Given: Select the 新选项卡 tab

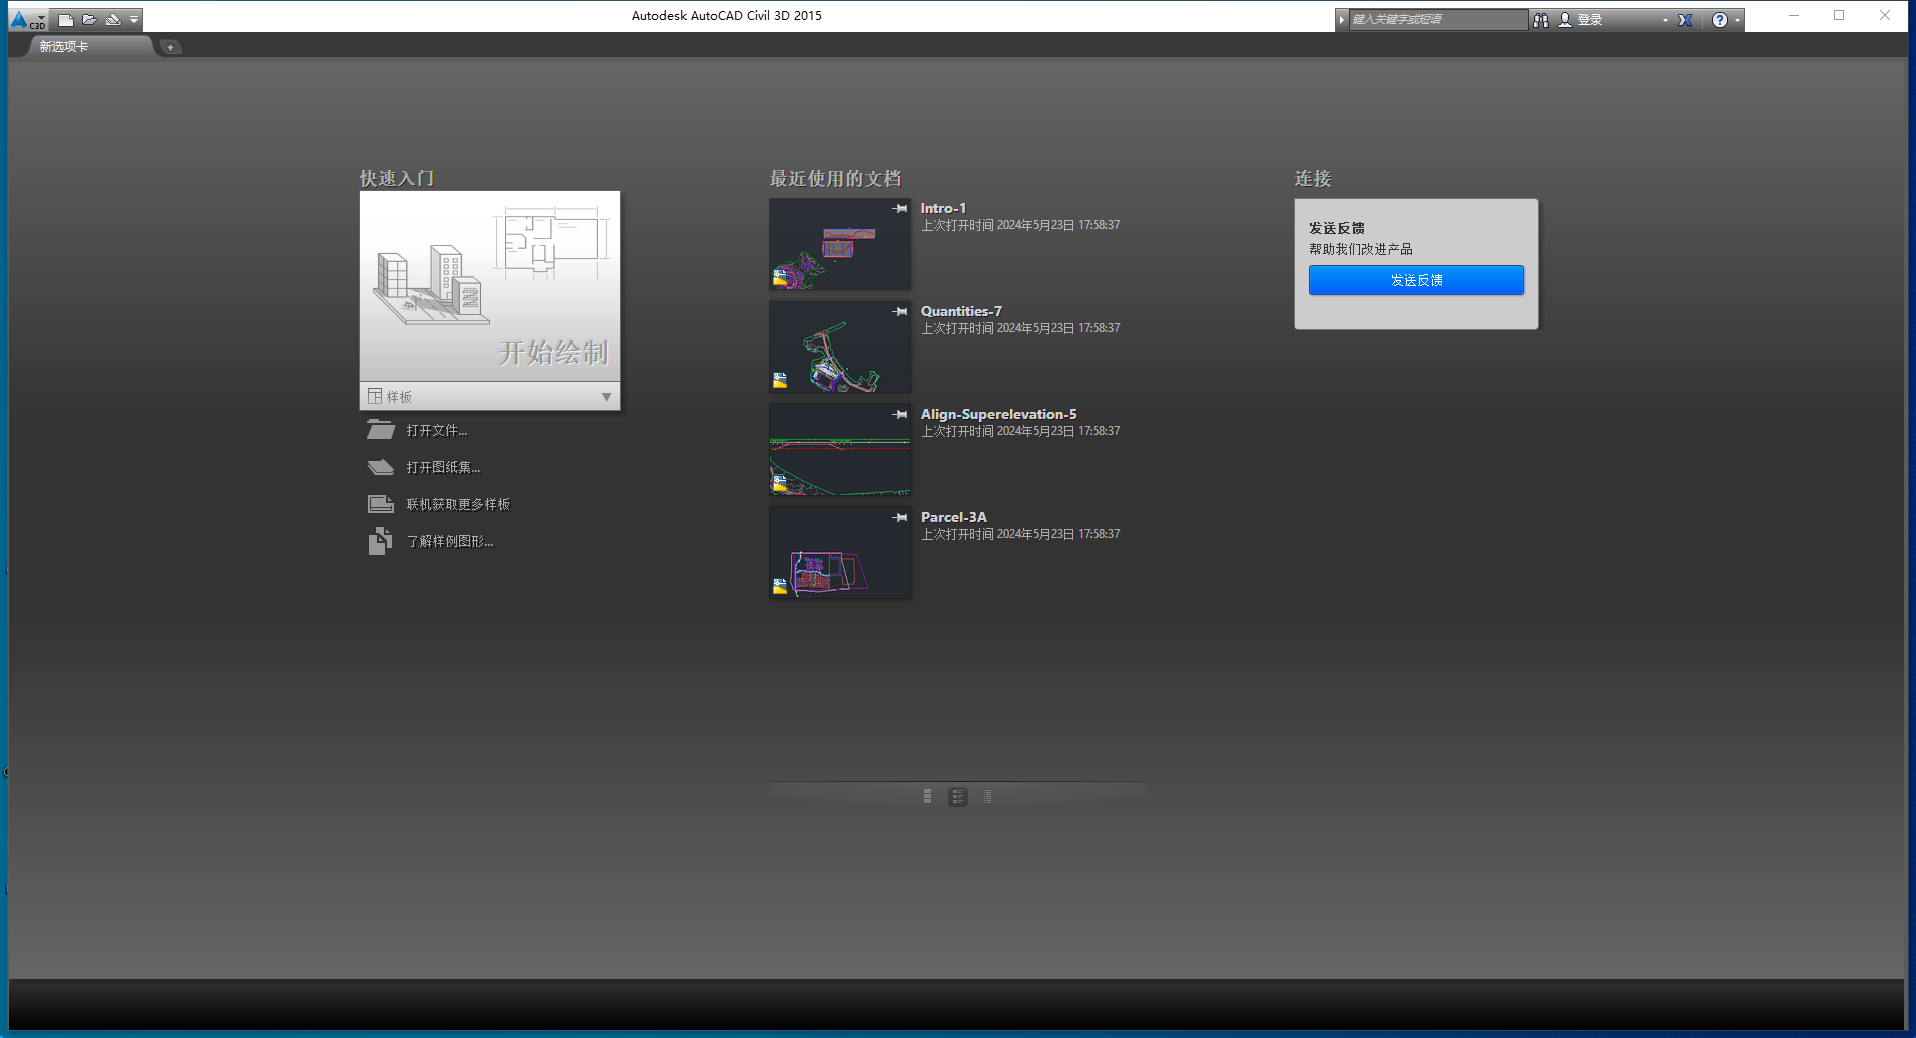Looking at the screenshot, I should pyautogui.click(x=64, y=47).
